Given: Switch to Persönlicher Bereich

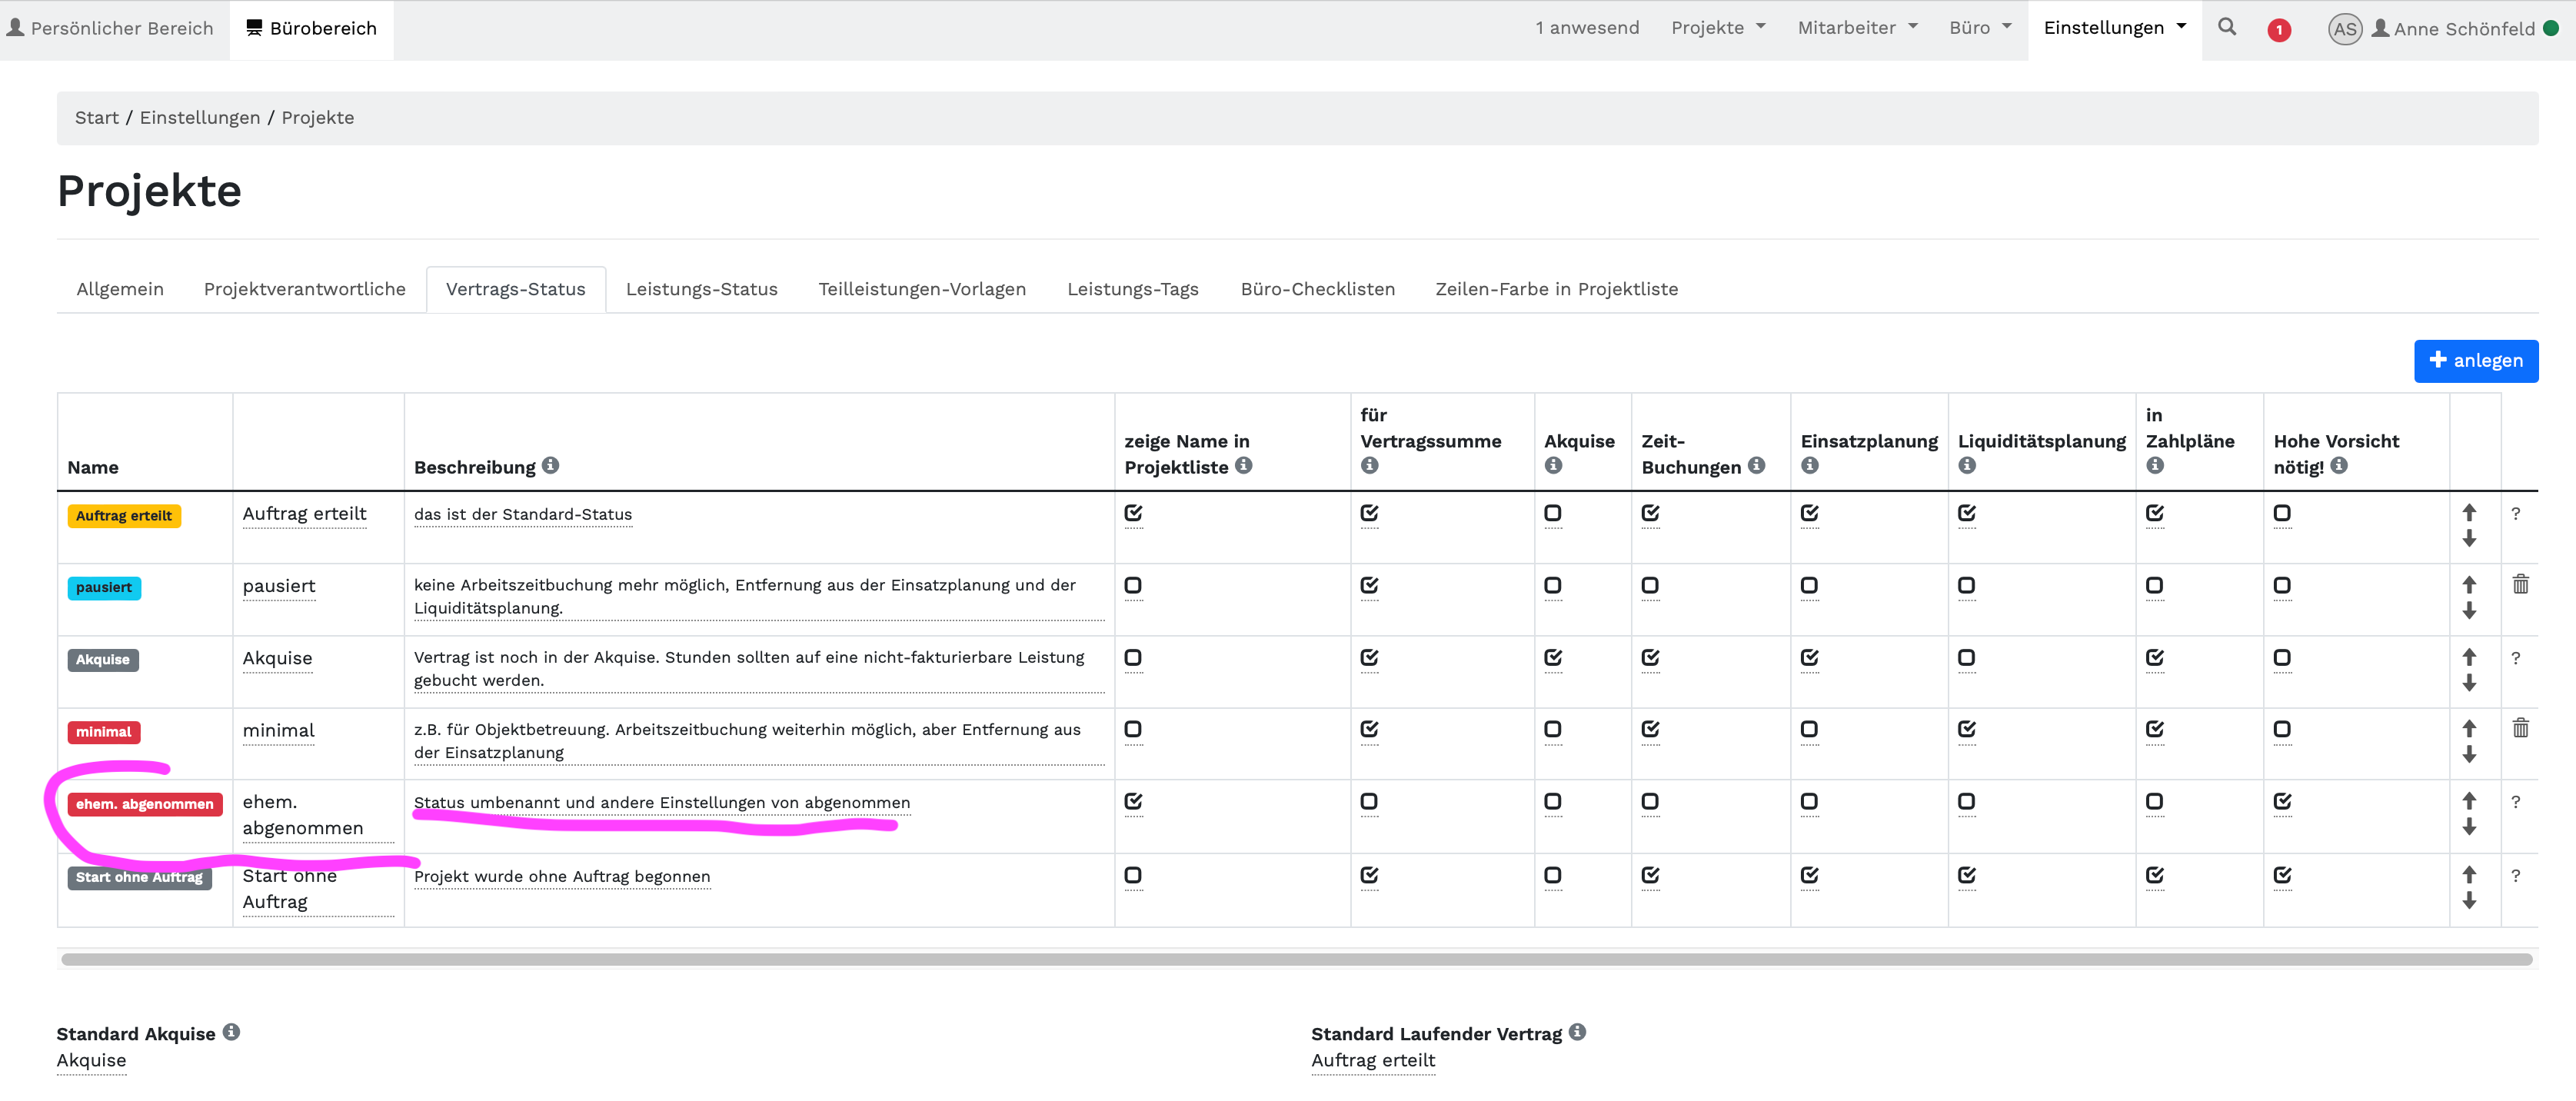Looking at the screenshot, I should (x=110, y=28).
